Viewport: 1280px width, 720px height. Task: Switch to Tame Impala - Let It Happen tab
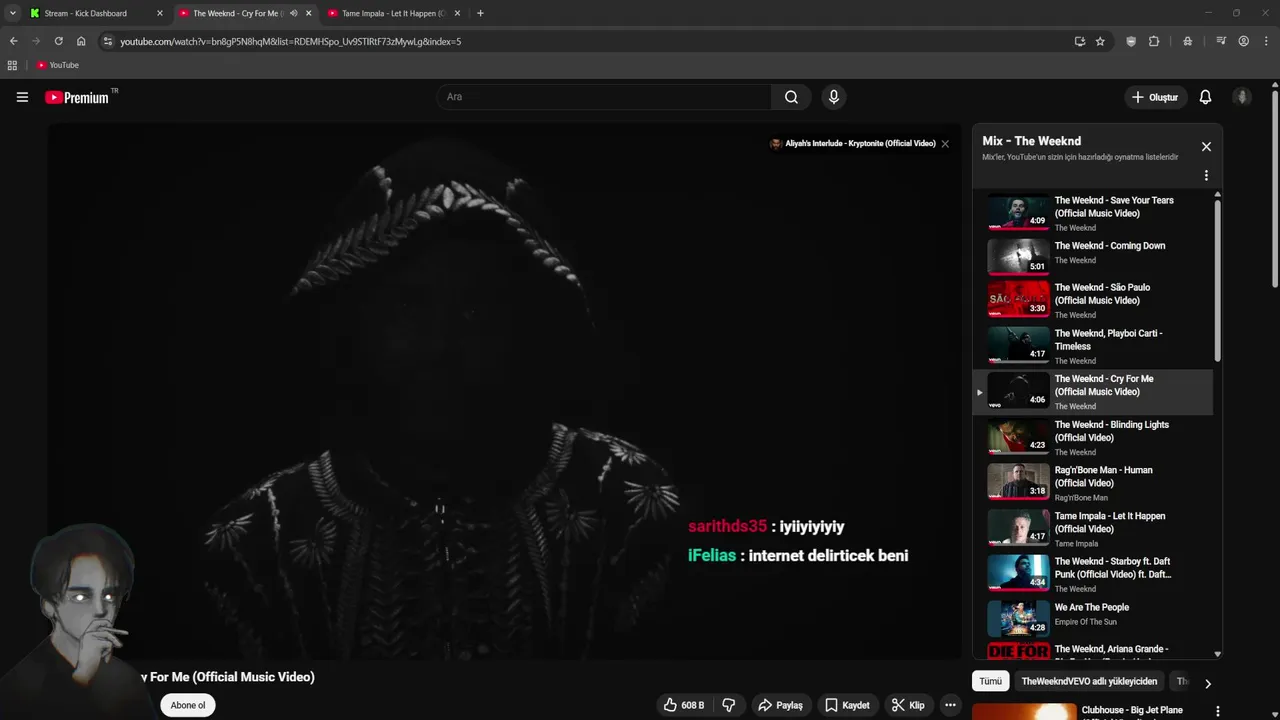(x=395, y=13)
